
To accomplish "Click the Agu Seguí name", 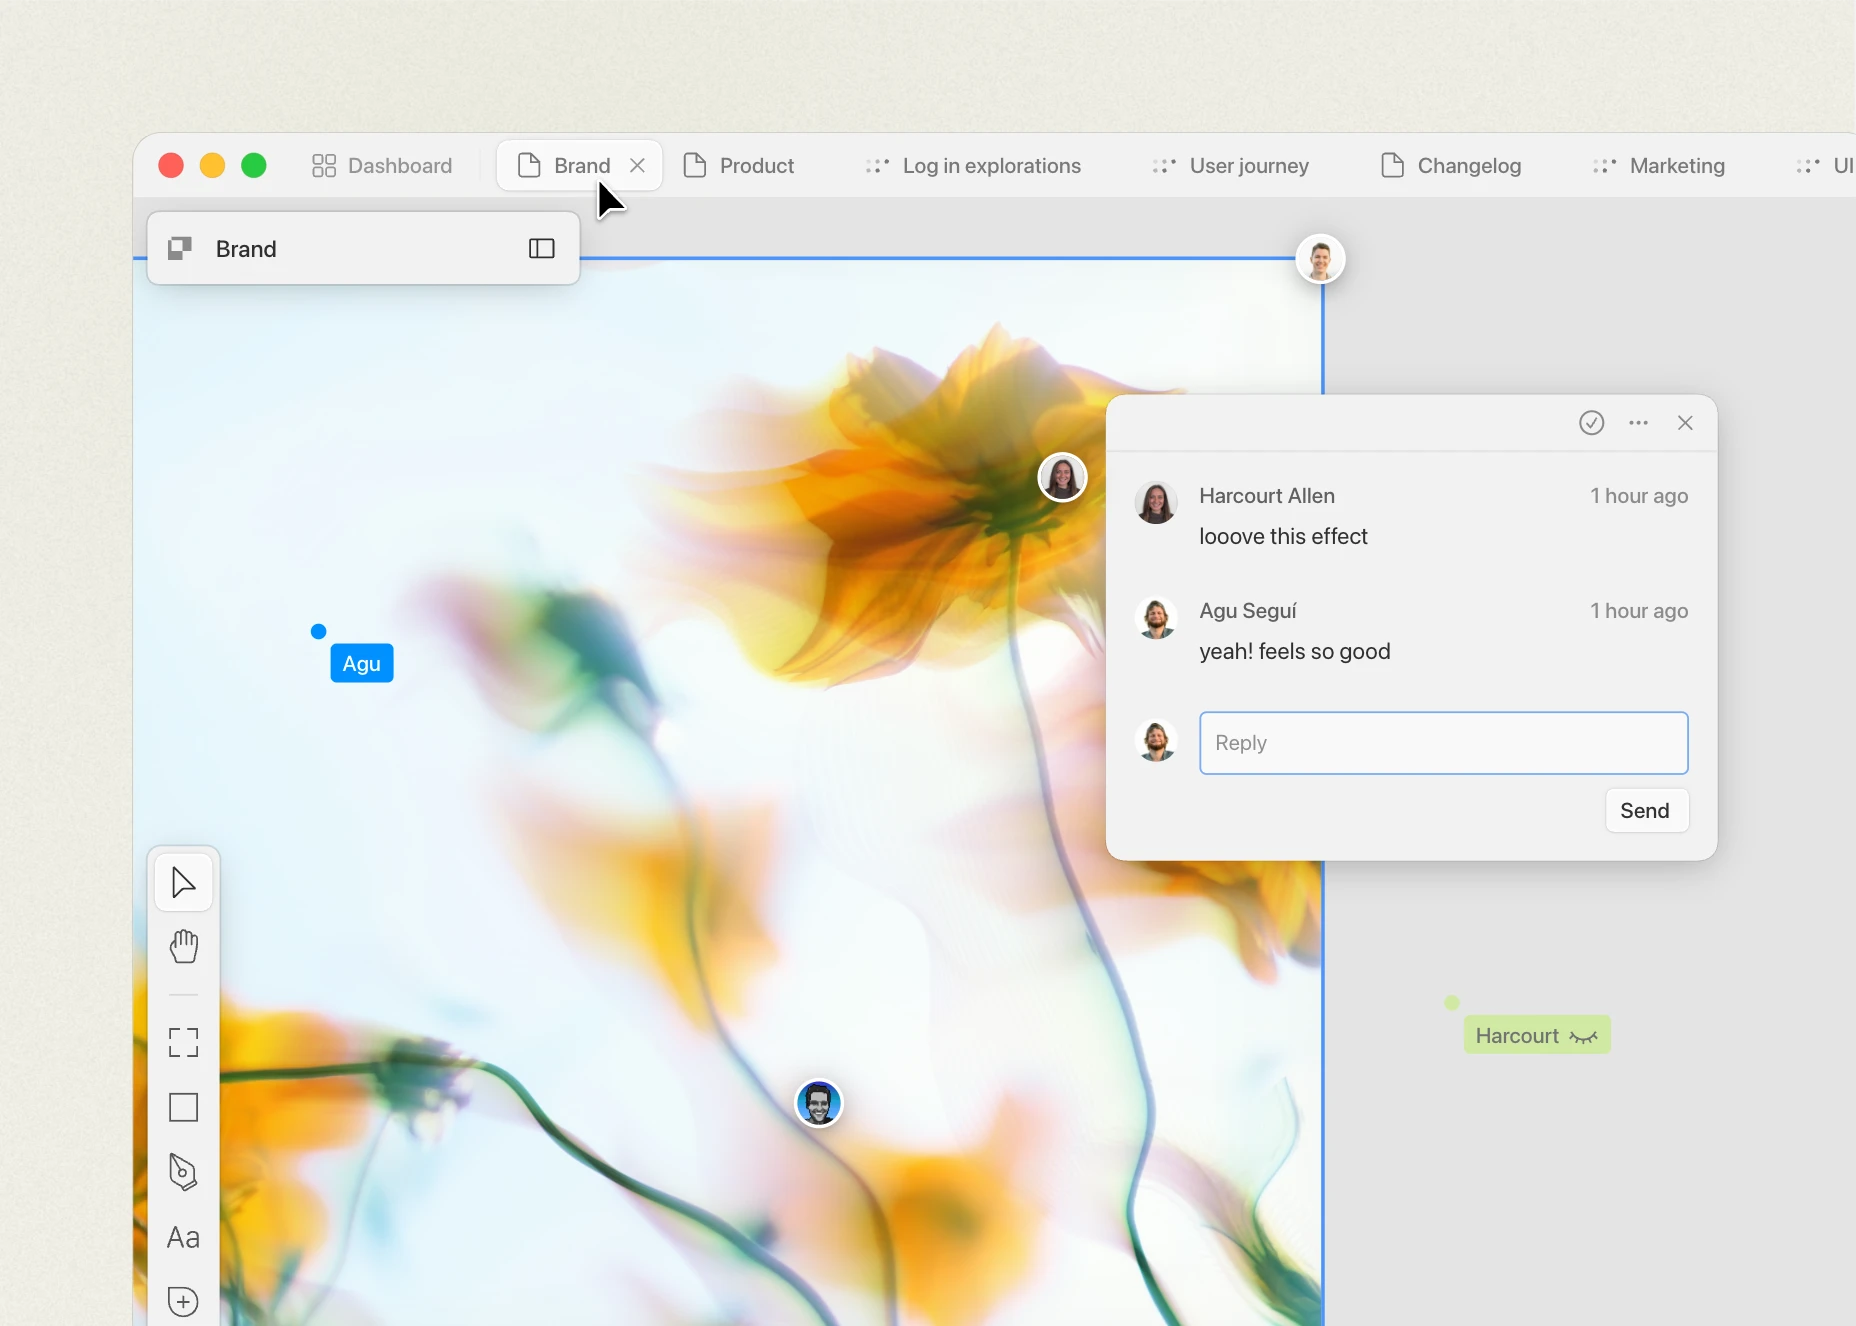I will (1248, 611).
